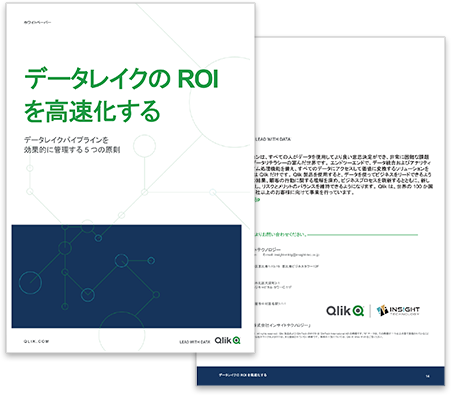Click subtitle 'データレイクパイプラインを'
The width and height of the screenshot is (451, 395).
pos(66,140)
